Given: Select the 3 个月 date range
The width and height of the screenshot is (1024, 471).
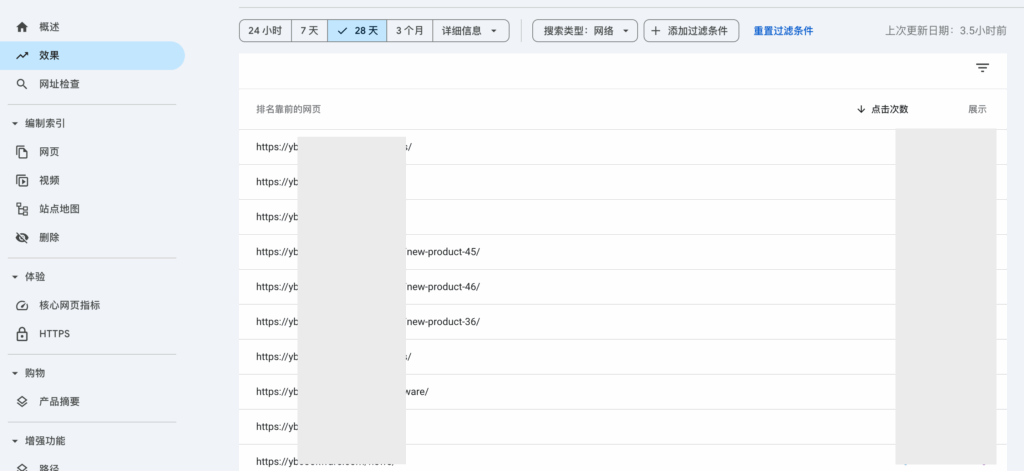Looking at the screenshot, I should pyautogui.click(x=409, y=31).
